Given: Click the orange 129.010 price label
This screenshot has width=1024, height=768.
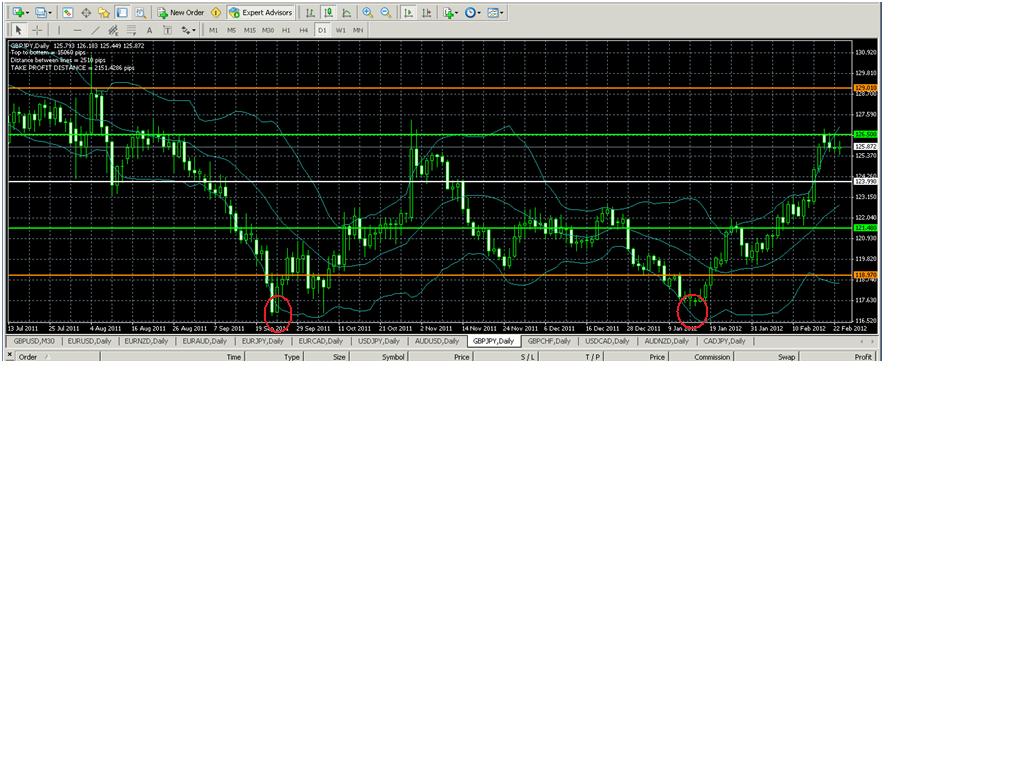Looking at the screenshot, I should point(865,88).
